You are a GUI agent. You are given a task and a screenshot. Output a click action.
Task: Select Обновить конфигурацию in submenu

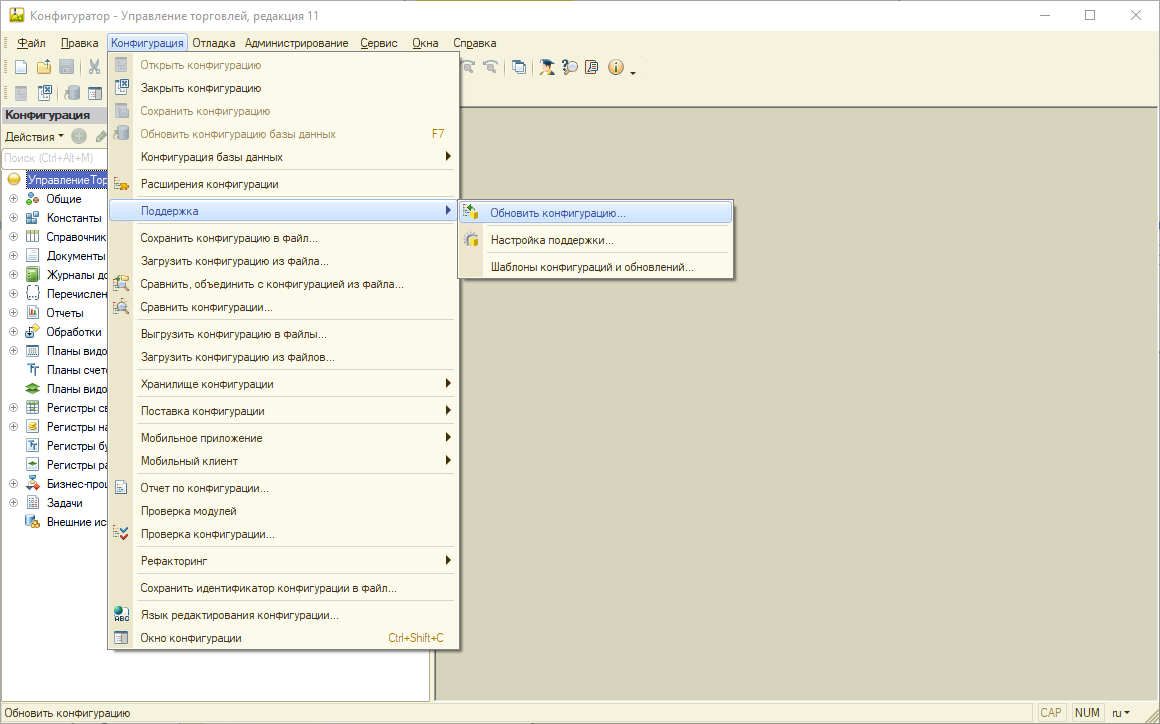pos(557,213)
